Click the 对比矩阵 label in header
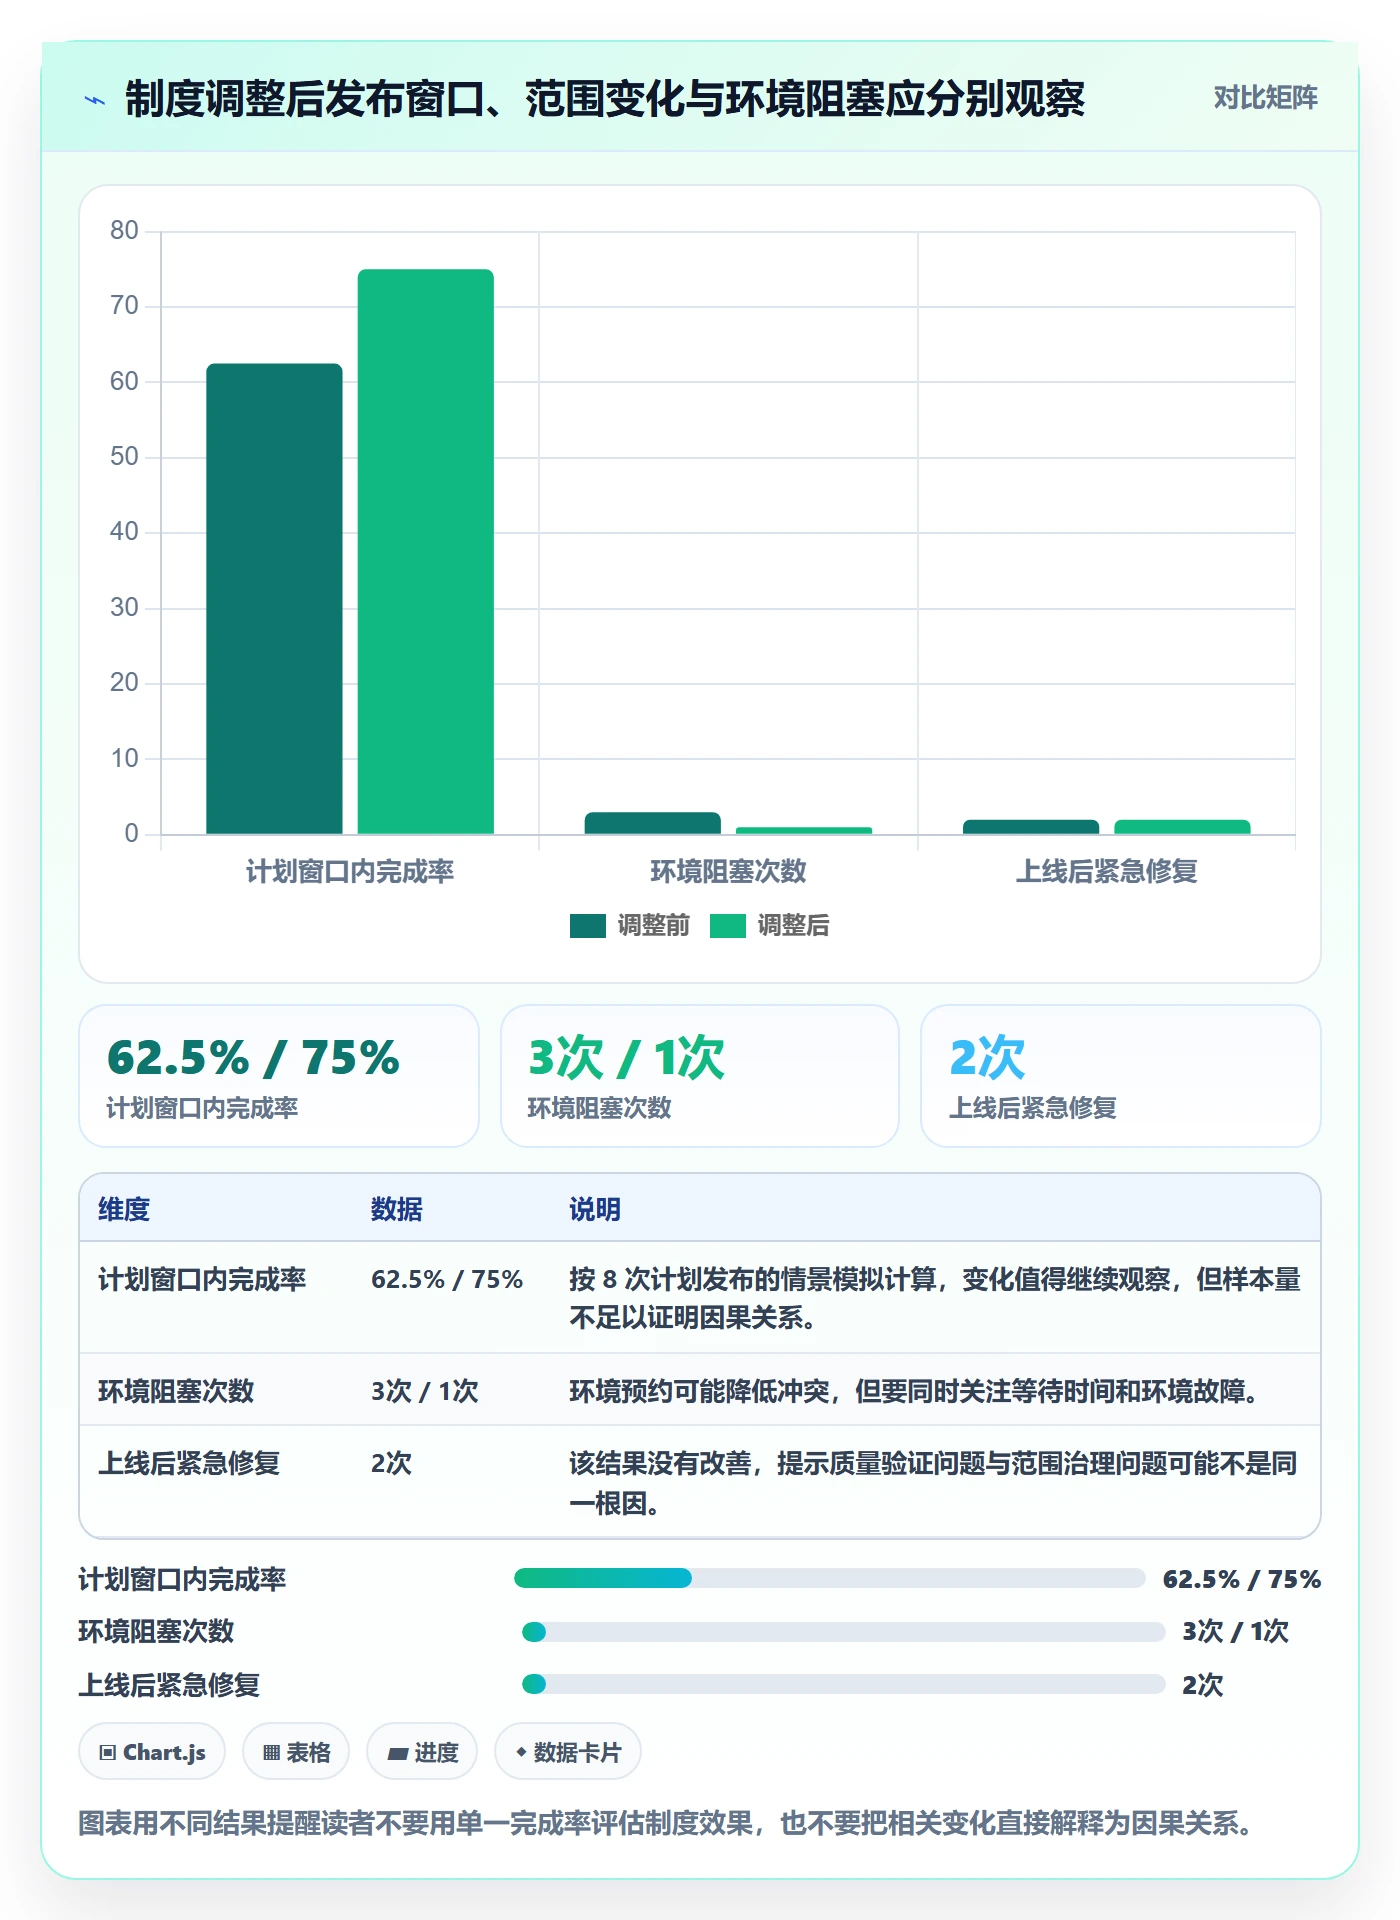This screenshot has height=1920, width=1400. [x=1265, y=98]
